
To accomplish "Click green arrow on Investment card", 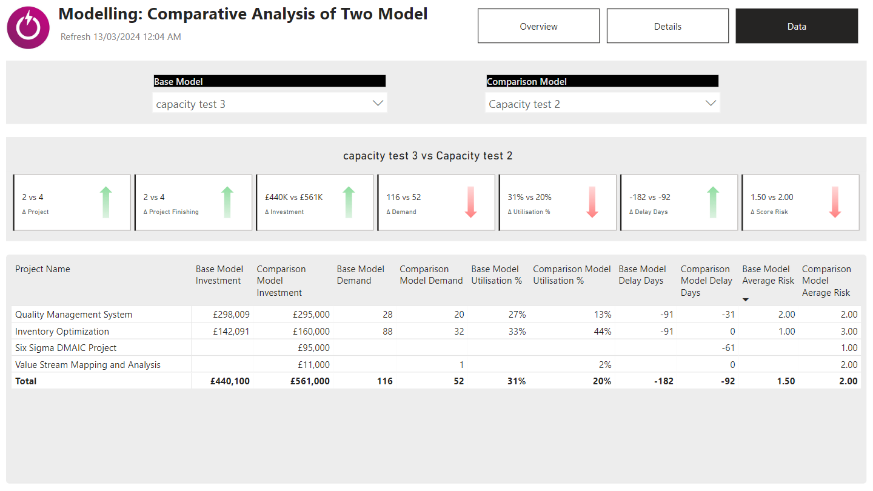I will [x=349, y=202].
